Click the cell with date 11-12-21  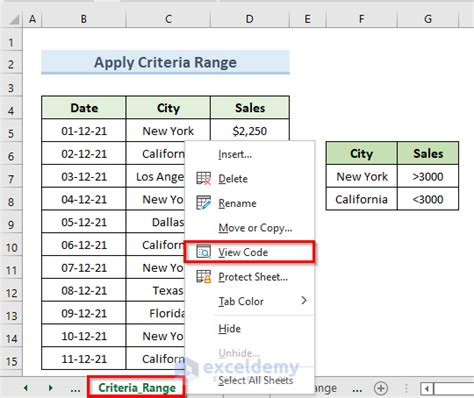coord(84,359)
